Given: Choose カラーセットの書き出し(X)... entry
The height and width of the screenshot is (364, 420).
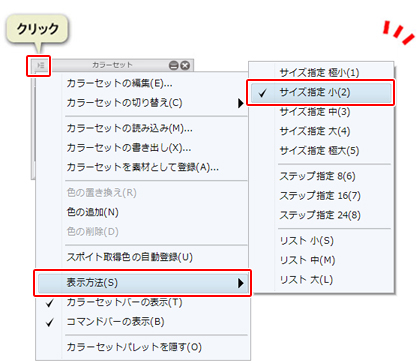Looking at the screenshot, I should 129,148.
